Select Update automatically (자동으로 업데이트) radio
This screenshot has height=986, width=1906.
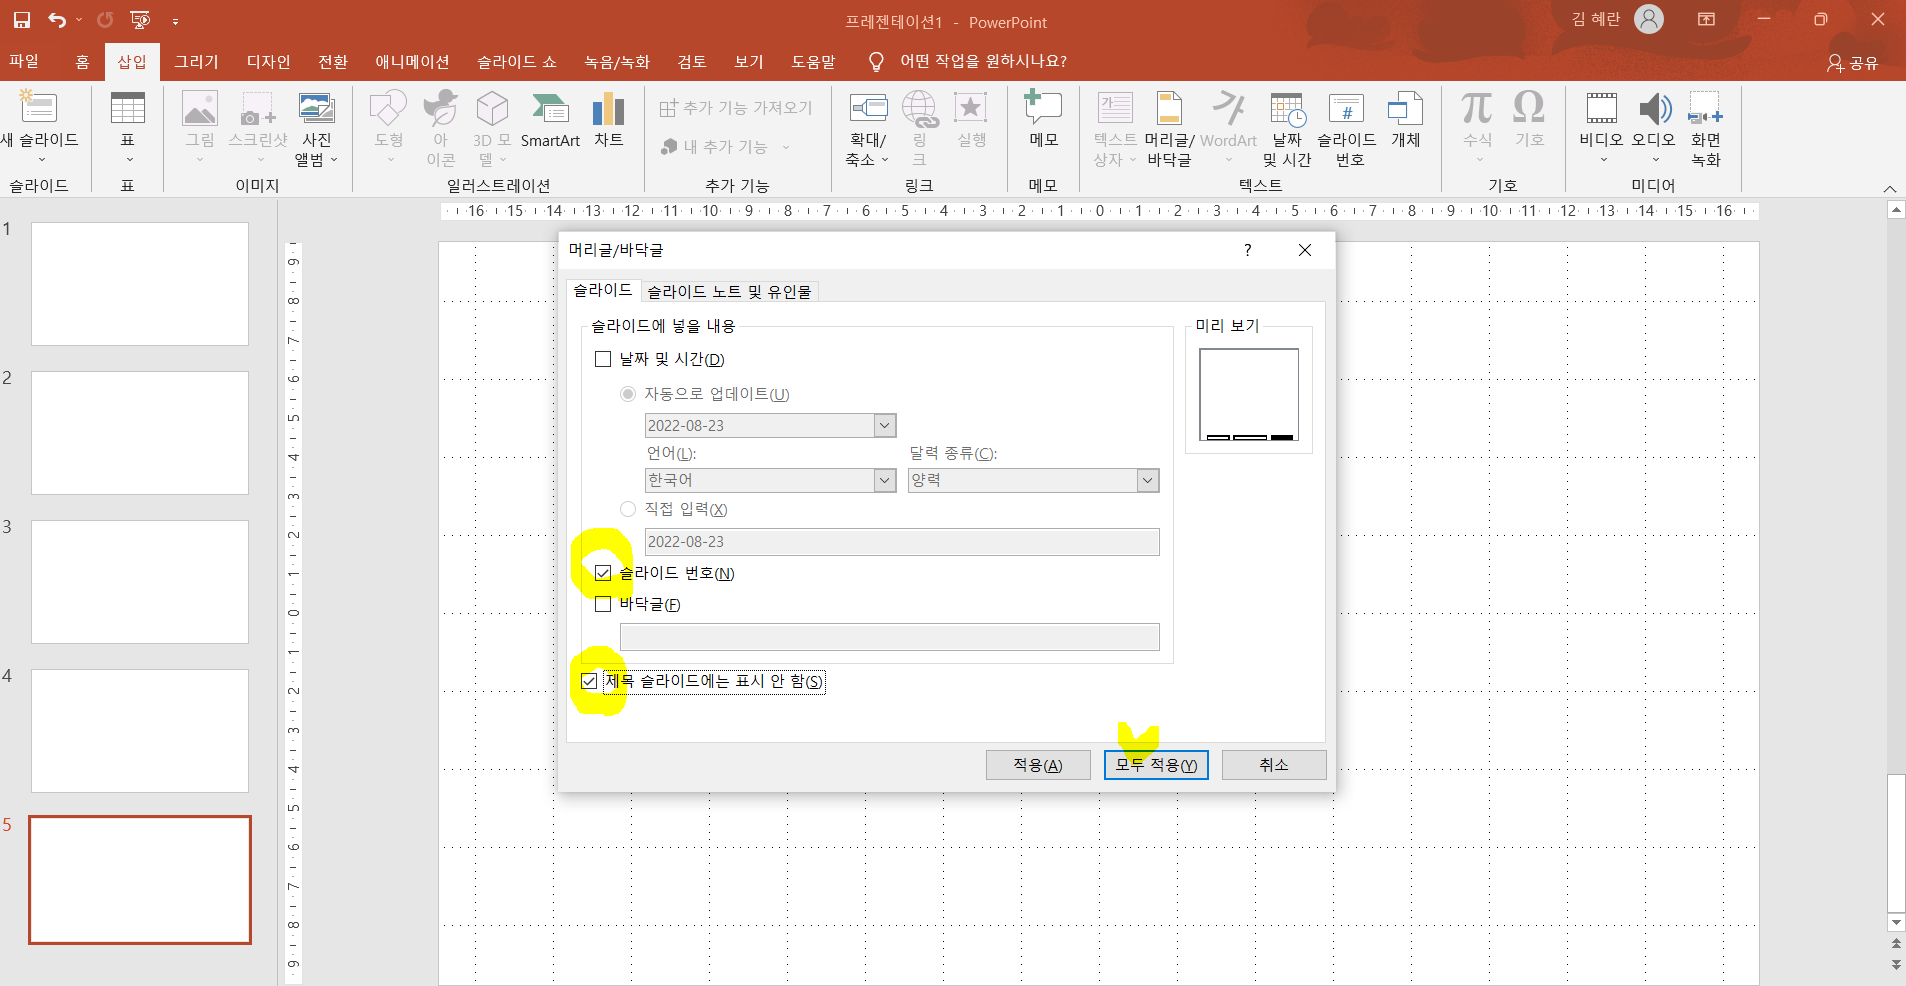(628, 394)
